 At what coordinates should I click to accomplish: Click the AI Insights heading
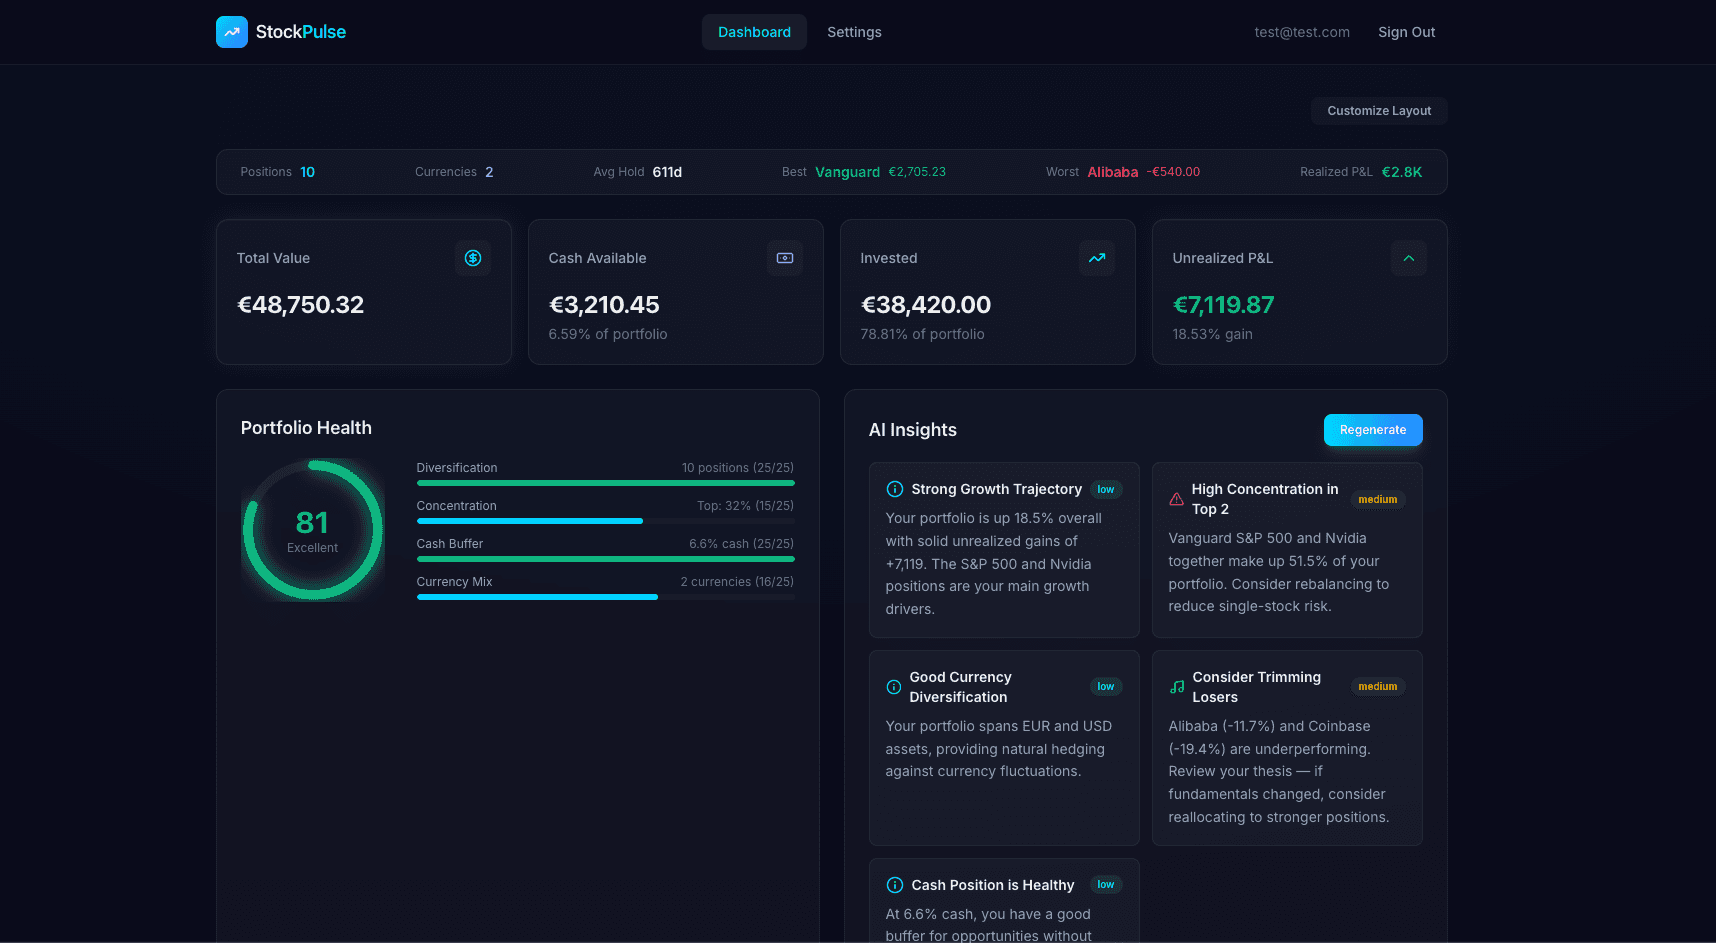click(913, 430)
